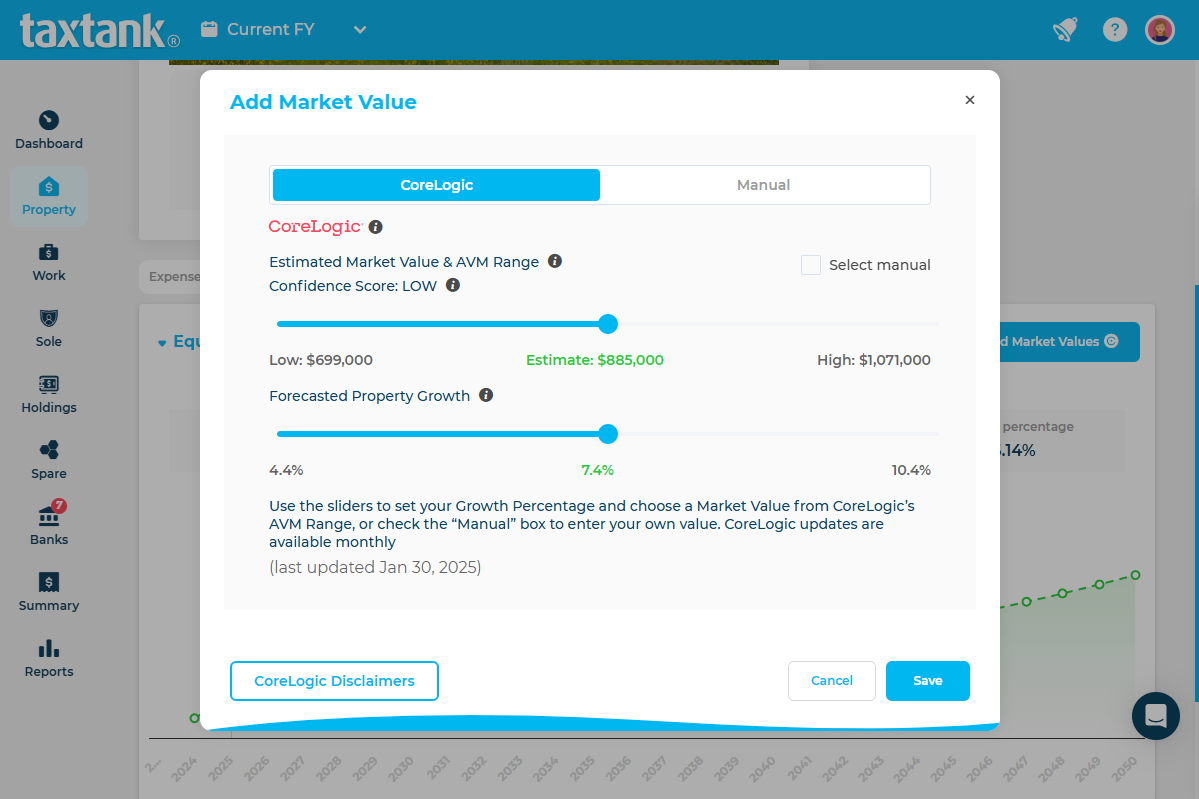Click the 10.4% maximum growth label
The height and width of the screenshot is (799, 1199).
[x=911, y=470]
